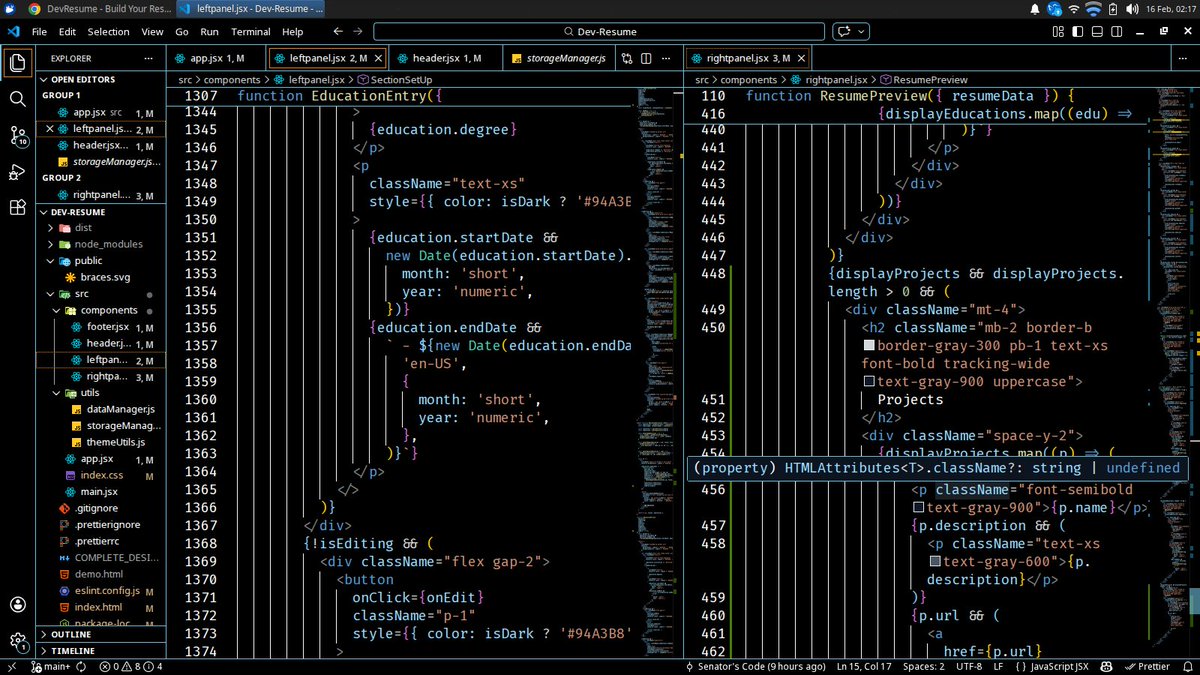Click text-gray-600 color swatch in code

pyautogui.click(x=935, y=562)
